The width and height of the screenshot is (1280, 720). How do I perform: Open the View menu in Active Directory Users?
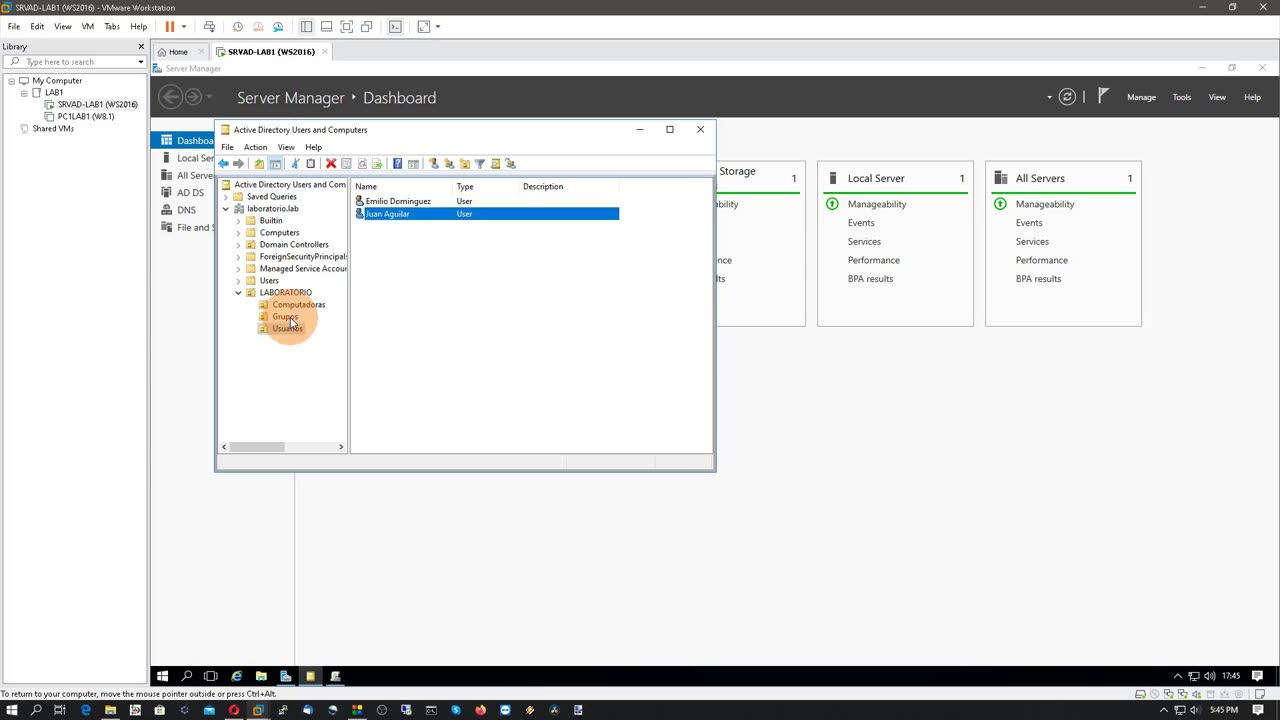(x=286, y=147)
